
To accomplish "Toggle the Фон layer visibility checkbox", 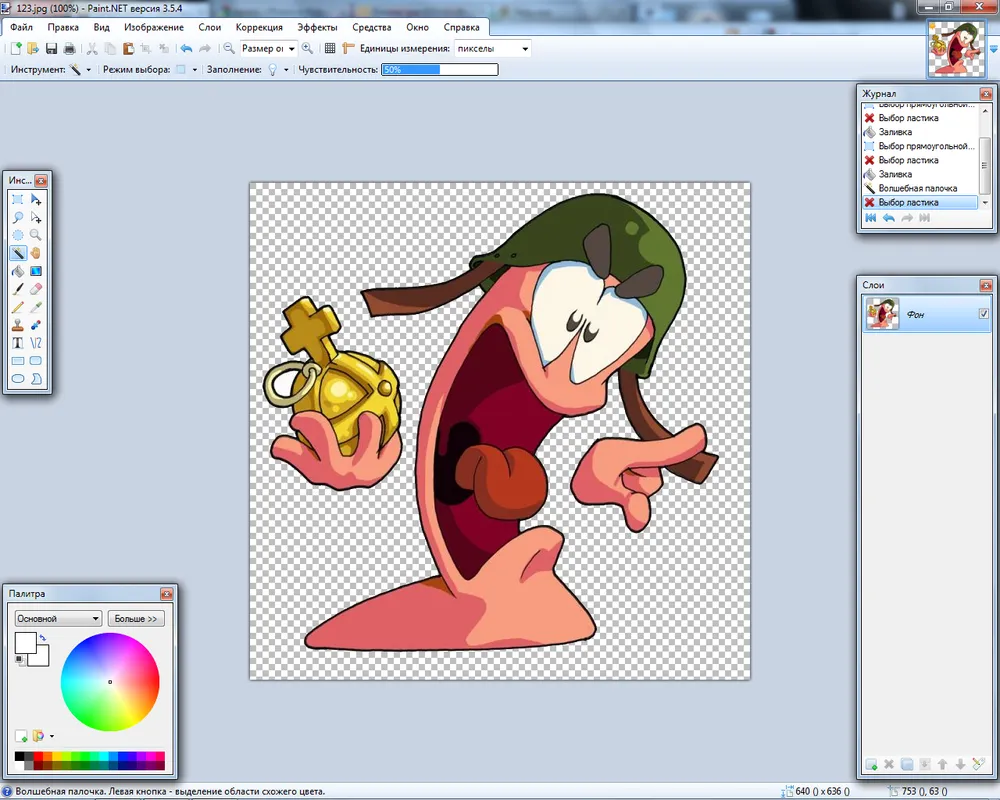I will click(x=983, y=315).
